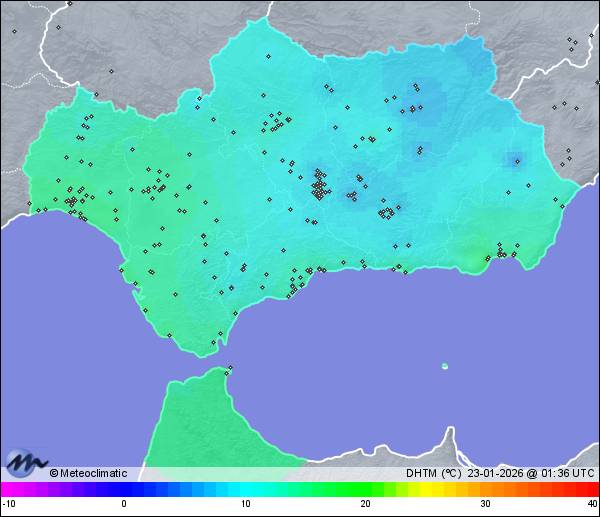Click the dark blue cold spot in eastern Andalusia
The height and width of the screenshot is (517, 600).
tap(516, 159)
